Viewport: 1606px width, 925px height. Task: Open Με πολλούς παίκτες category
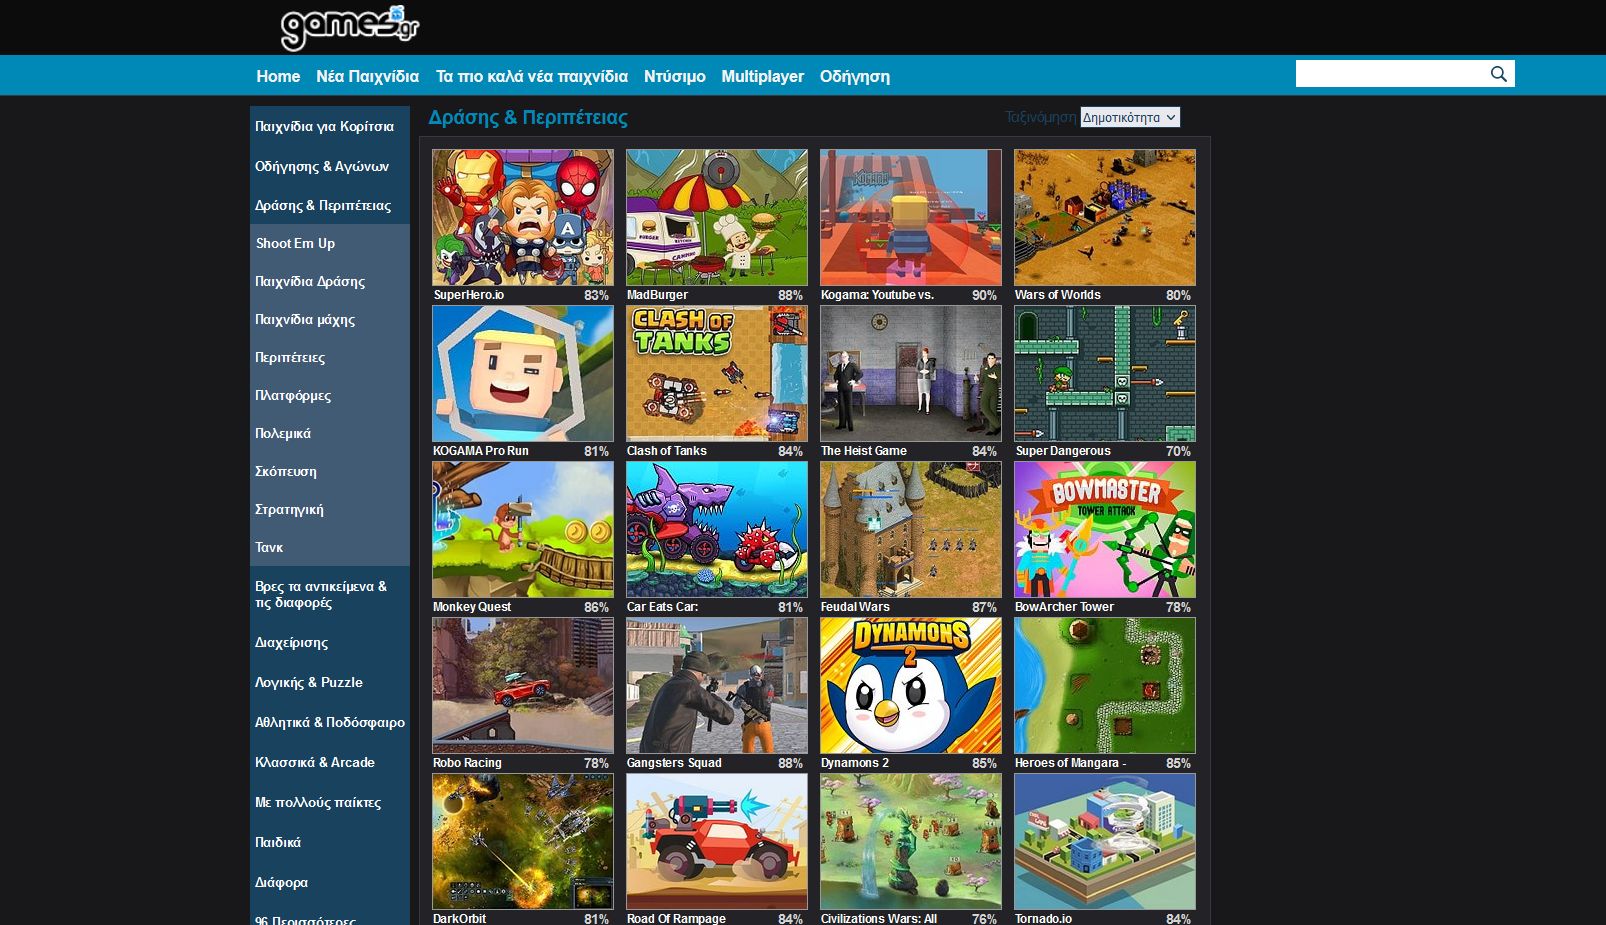click(330, 802)
